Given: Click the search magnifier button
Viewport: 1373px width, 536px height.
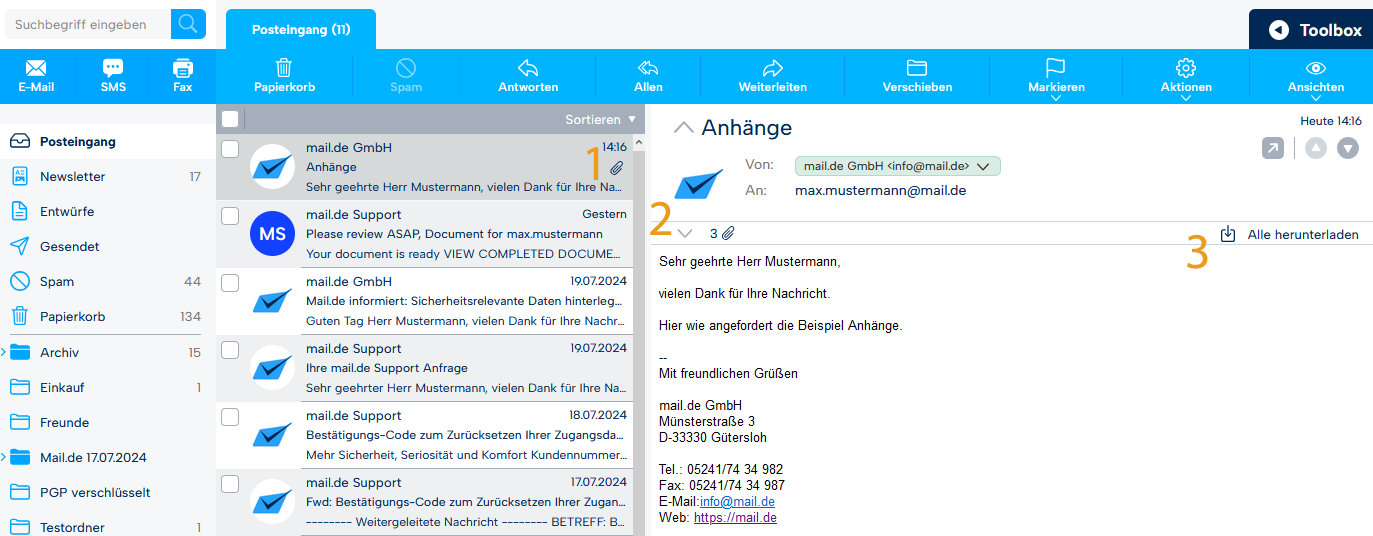Looking at the screenshot, I should coord(188,24).
